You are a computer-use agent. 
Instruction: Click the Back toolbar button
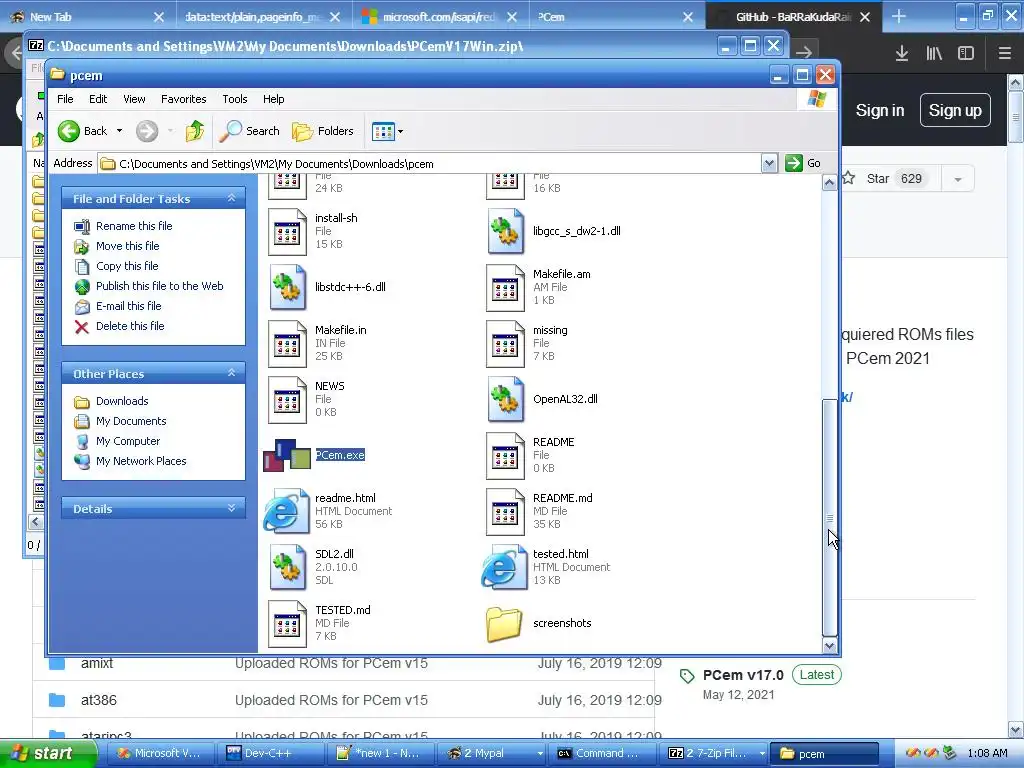tap(82, 131)
